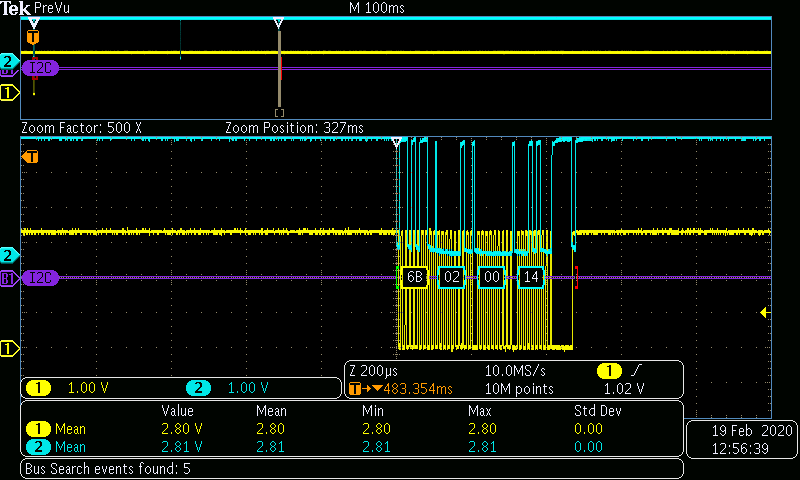Click channel 1 Std Dev value 0.00
Viewport: 800px width, 480px height.
coord(588,429)
